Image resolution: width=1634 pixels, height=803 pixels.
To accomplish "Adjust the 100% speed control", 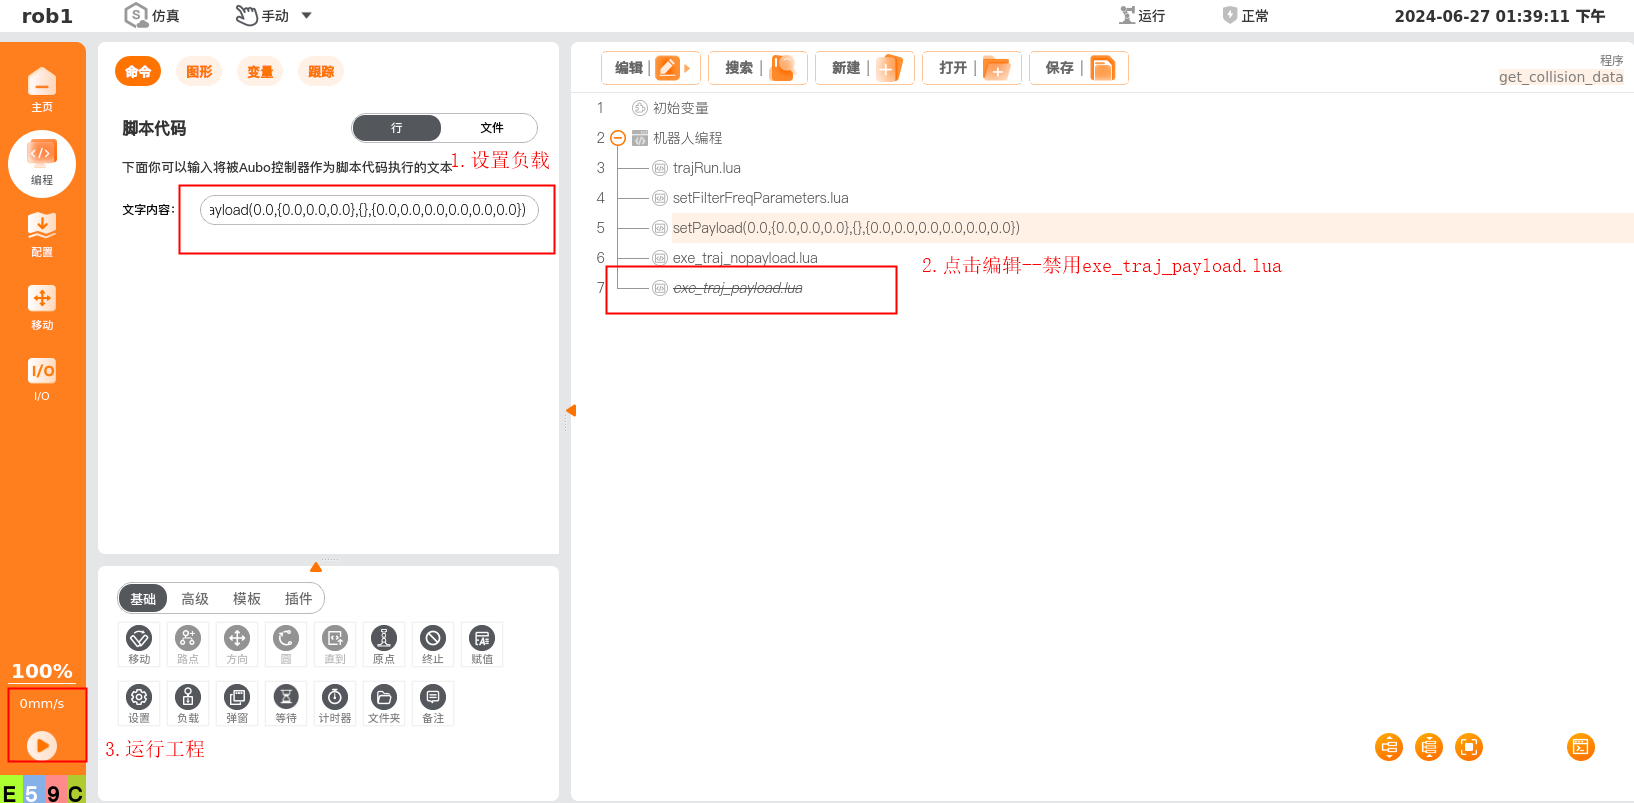I will pyautogui.click(x=42, y=671).
